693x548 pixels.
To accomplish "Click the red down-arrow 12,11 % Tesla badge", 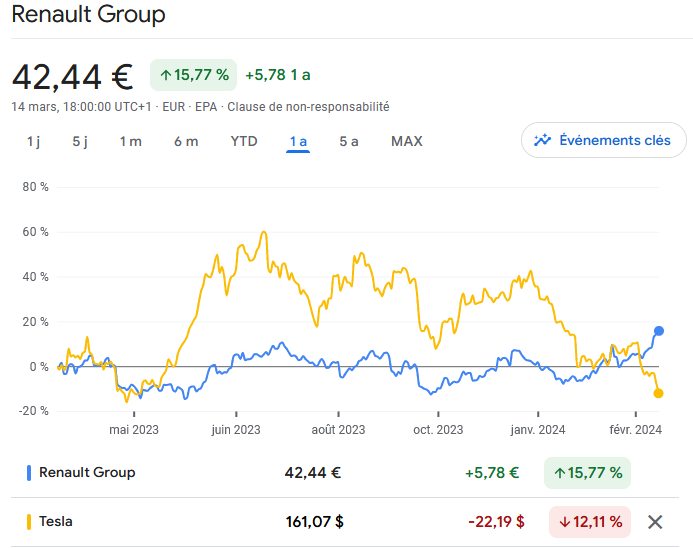I will pos(589,521).
